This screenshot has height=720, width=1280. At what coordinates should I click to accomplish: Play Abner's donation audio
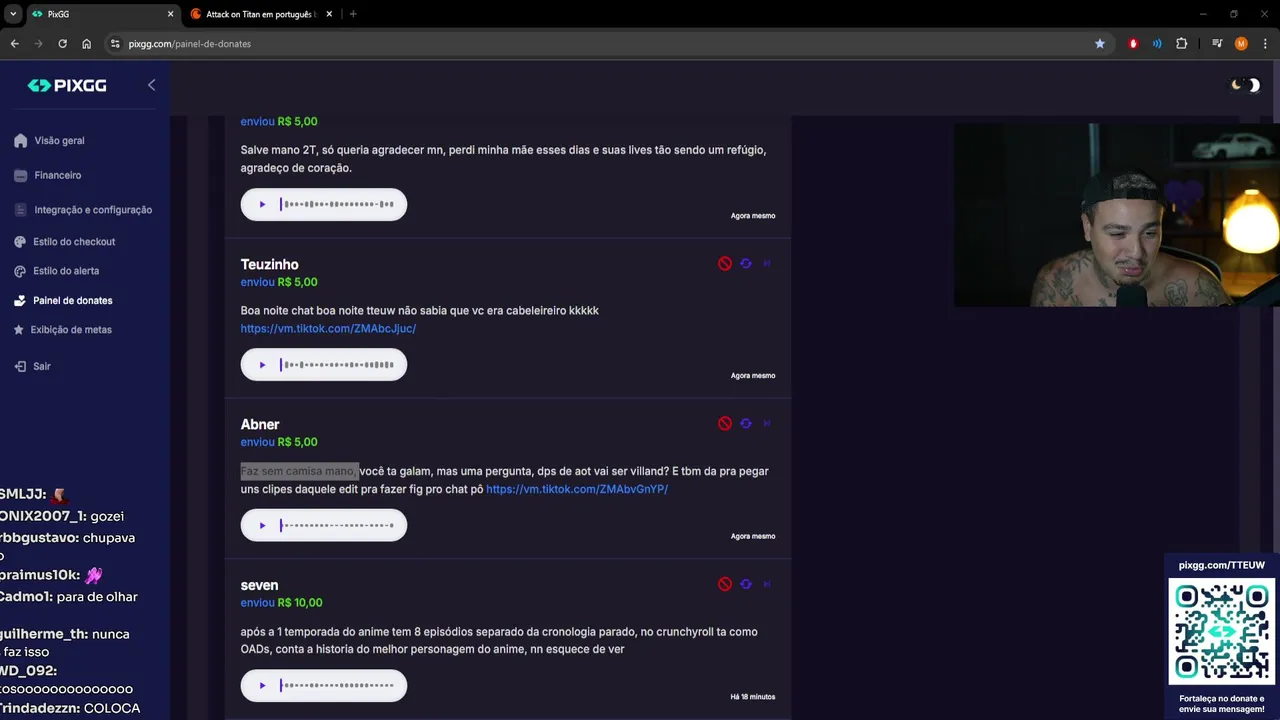262,526
